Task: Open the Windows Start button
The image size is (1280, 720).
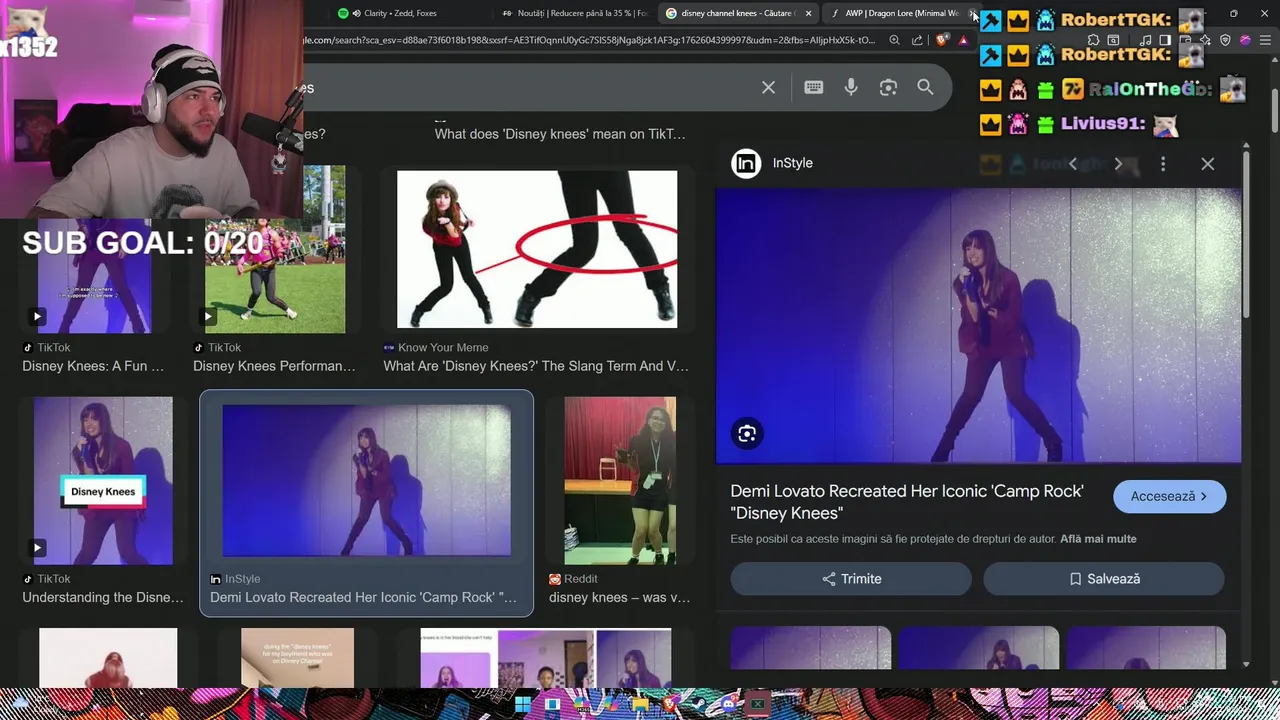Action: [x=522, y=704]
